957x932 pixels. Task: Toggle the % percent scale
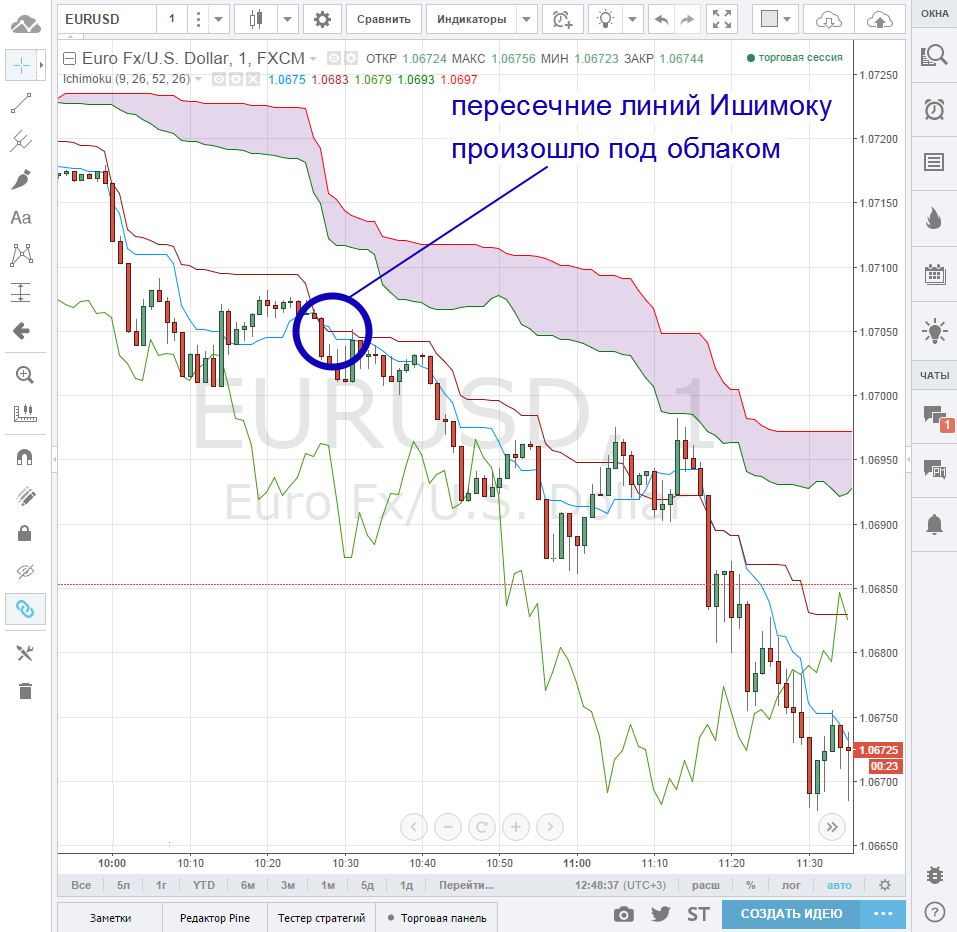click(x=751, y=885)
